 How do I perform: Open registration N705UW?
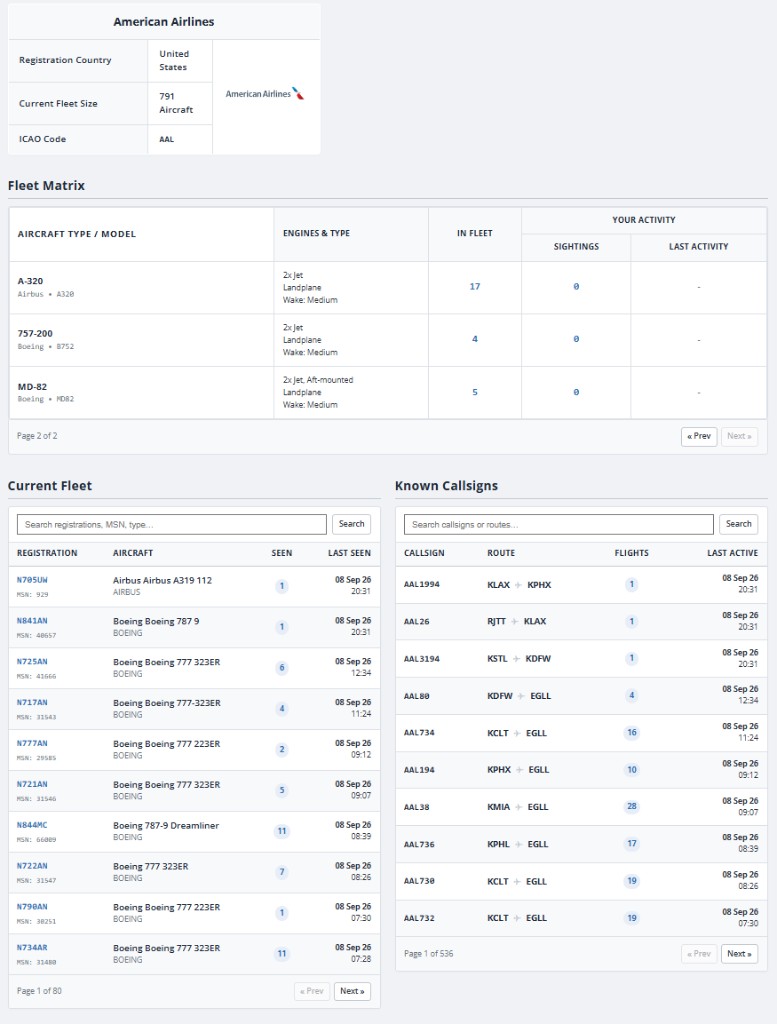(x=32, y=580)
